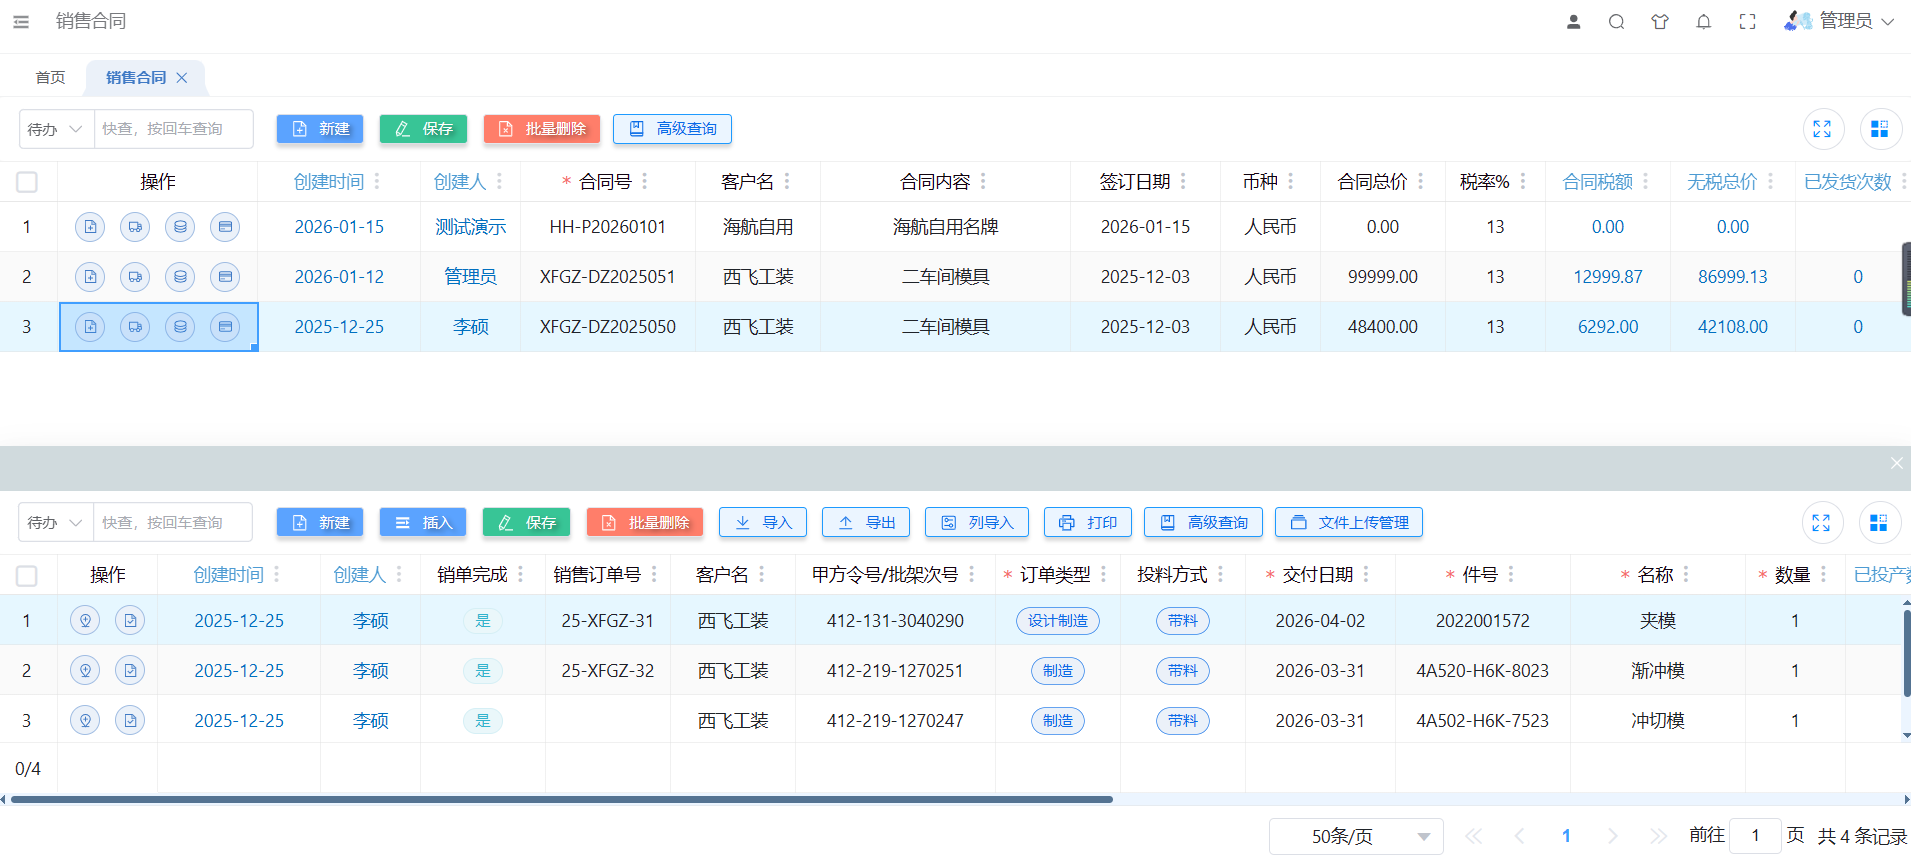Click the delivery truck icon in row XFGZ-DZ2025050
Screen dimensions: 1911x855
pyautogui.click(x=135, y=327)
